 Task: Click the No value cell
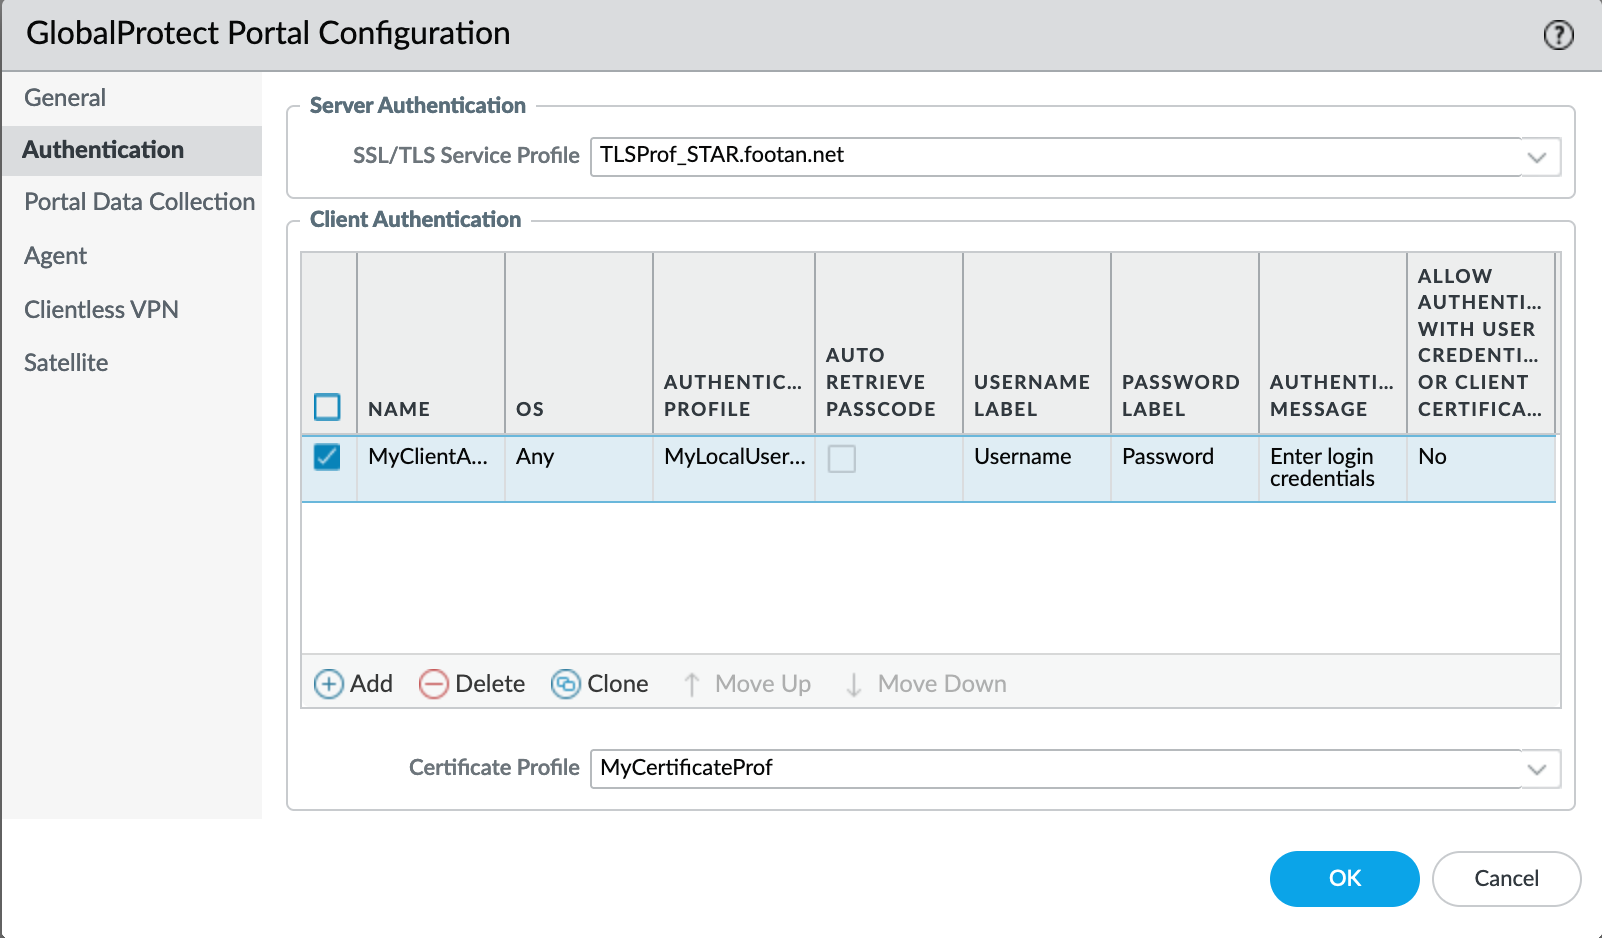(x=1481, y=468)
